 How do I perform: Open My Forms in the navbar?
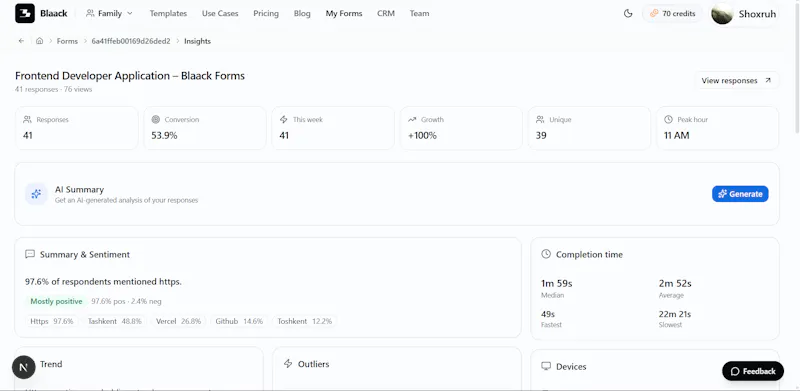click(344, 14)
